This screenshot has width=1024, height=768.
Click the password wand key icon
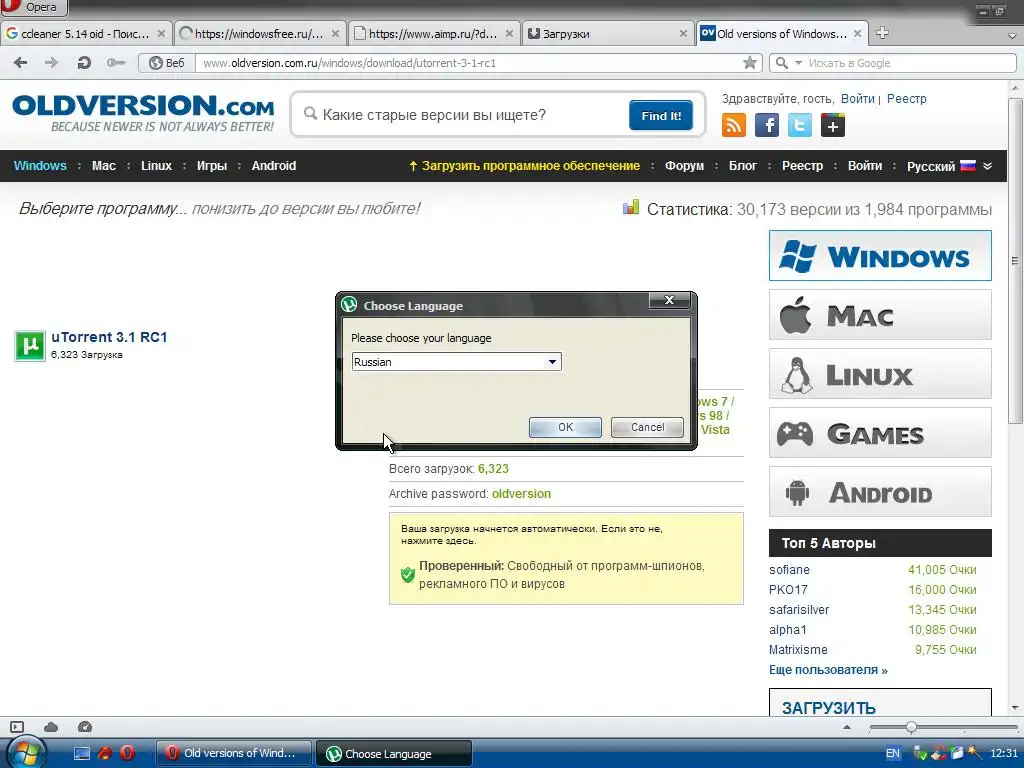116,63
